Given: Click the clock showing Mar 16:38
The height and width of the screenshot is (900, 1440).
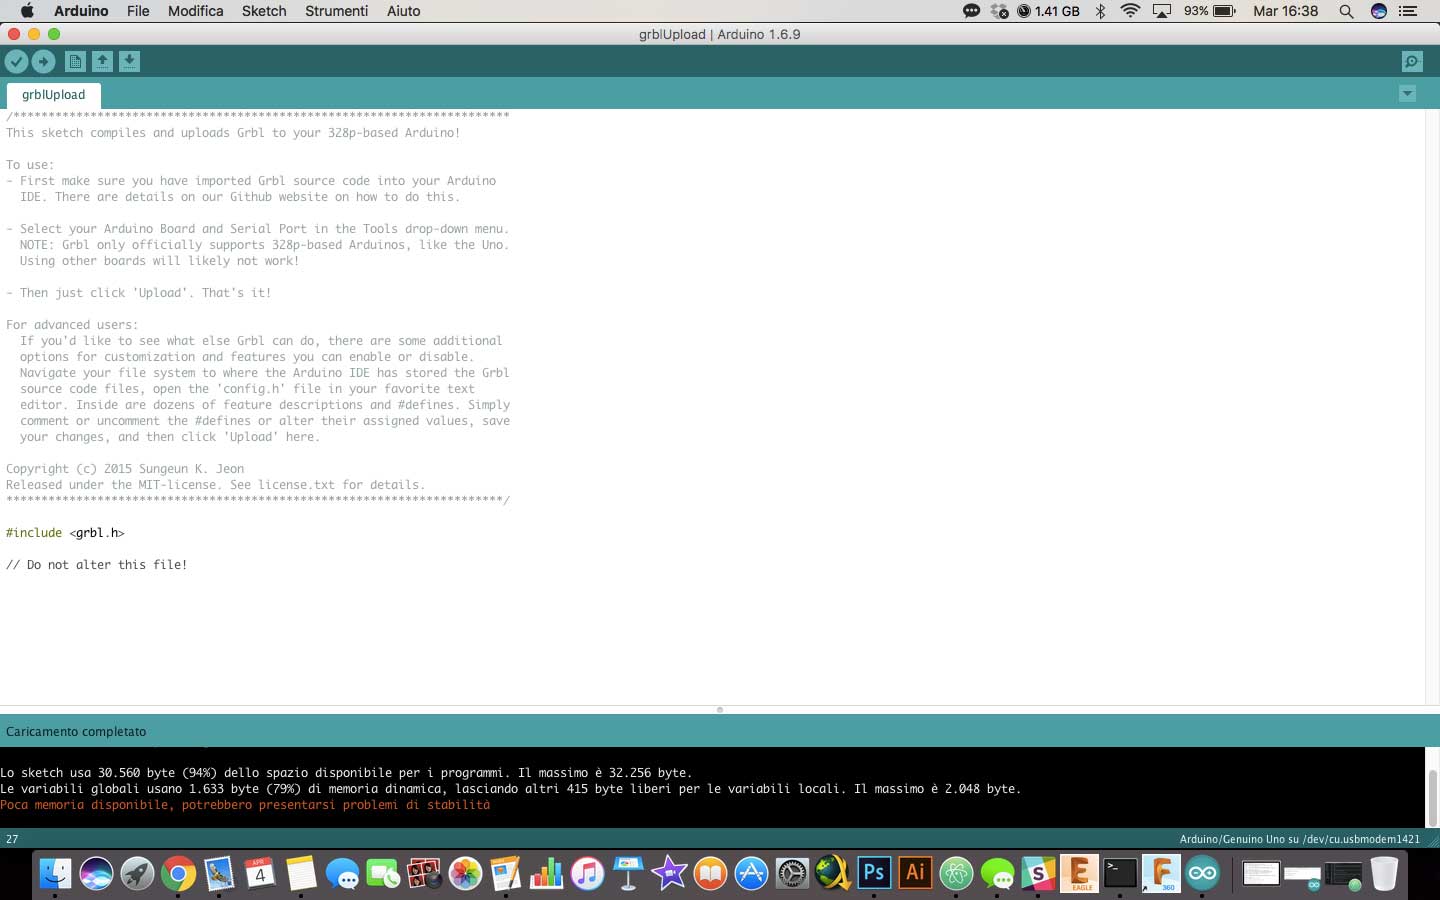Looking at the screenshot, I should pyautogui.click(x=1285, y=11).
